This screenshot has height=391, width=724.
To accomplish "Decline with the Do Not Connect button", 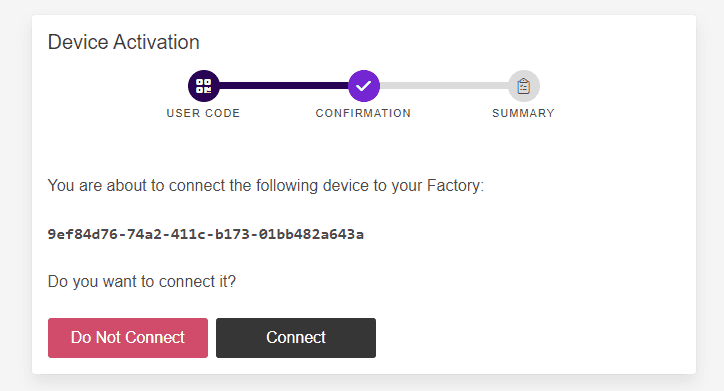I will [x=128, y=337].
